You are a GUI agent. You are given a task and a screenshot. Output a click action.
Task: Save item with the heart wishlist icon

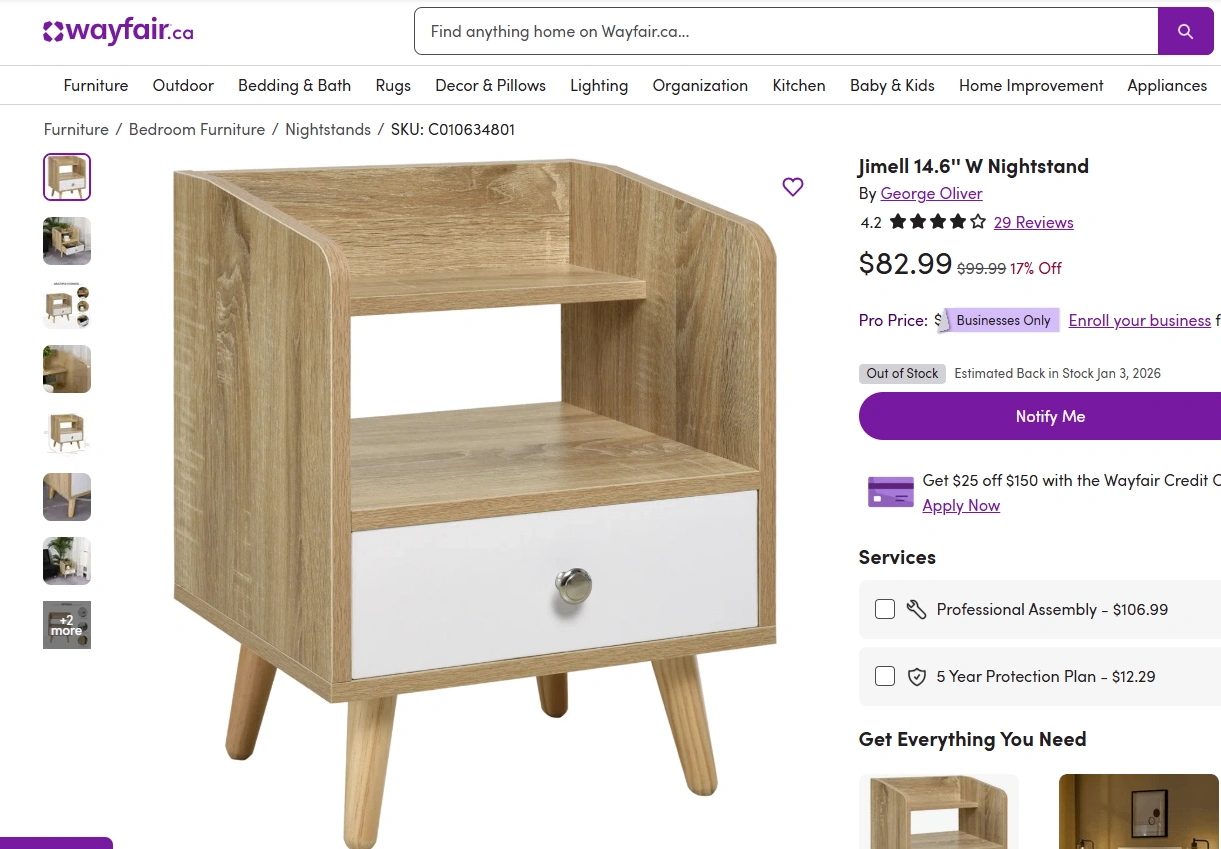pos(793,187)
